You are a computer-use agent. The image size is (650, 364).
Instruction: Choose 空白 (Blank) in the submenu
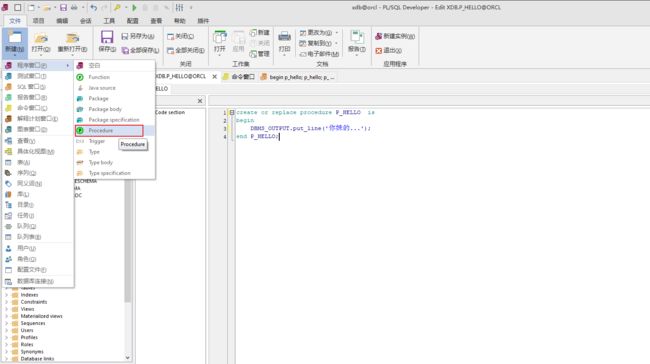(x=115, y=66)
